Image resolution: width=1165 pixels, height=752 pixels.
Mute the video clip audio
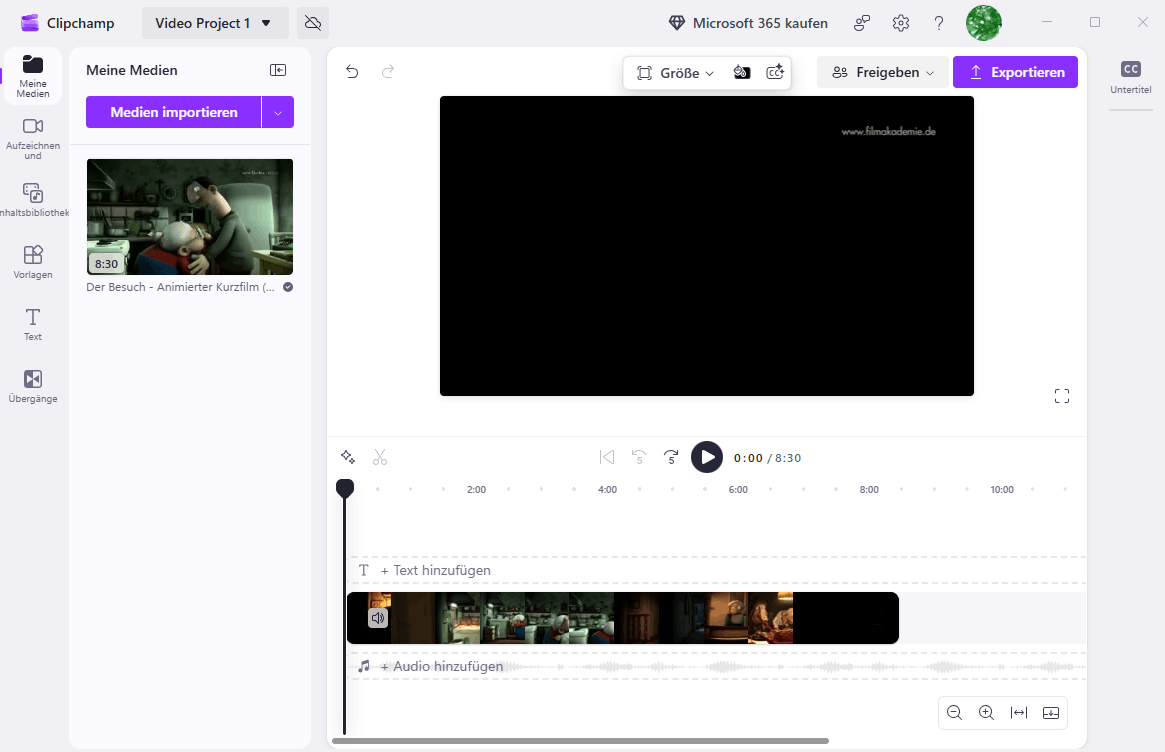(x=378, y=618)
